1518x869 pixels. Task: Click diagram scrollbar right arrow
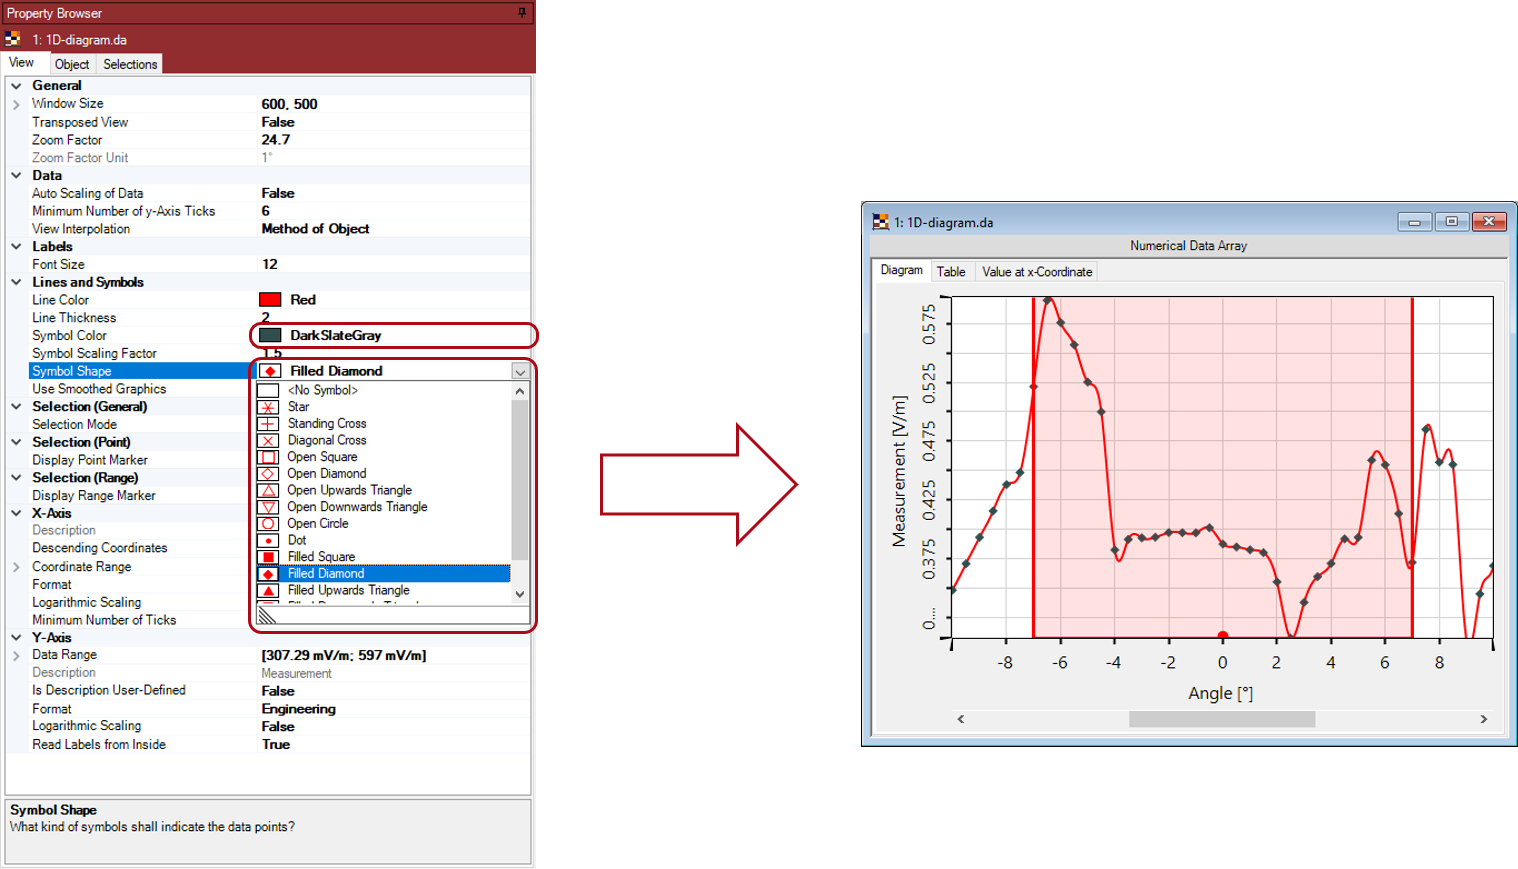pyautogui.click(x=1484, y=719)
